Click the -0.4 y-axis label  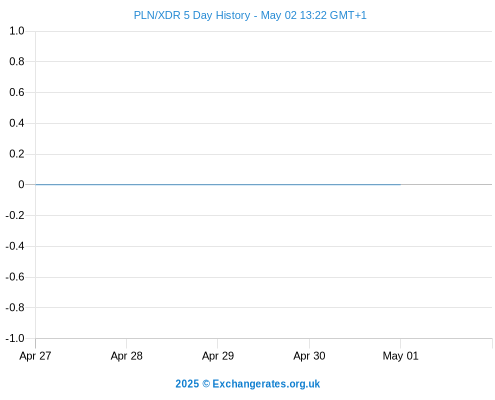tap(15, 246)
